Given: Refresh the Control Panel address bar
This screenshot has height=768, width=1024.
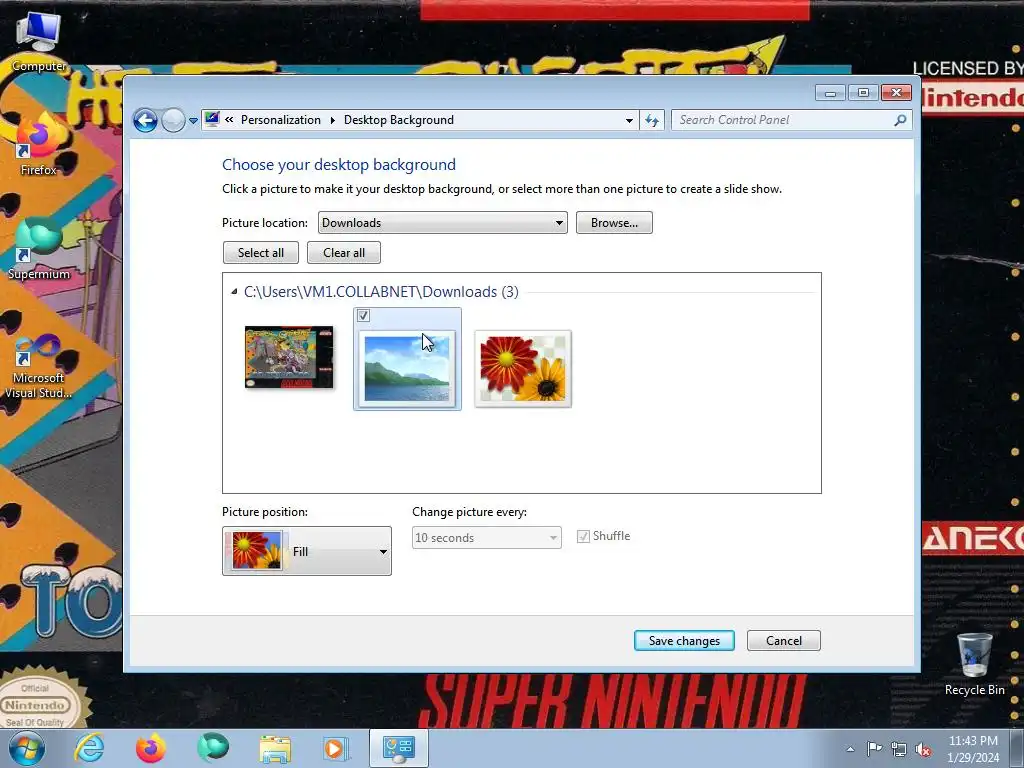Looking at the screenshot, I should [x=652, y=120].
